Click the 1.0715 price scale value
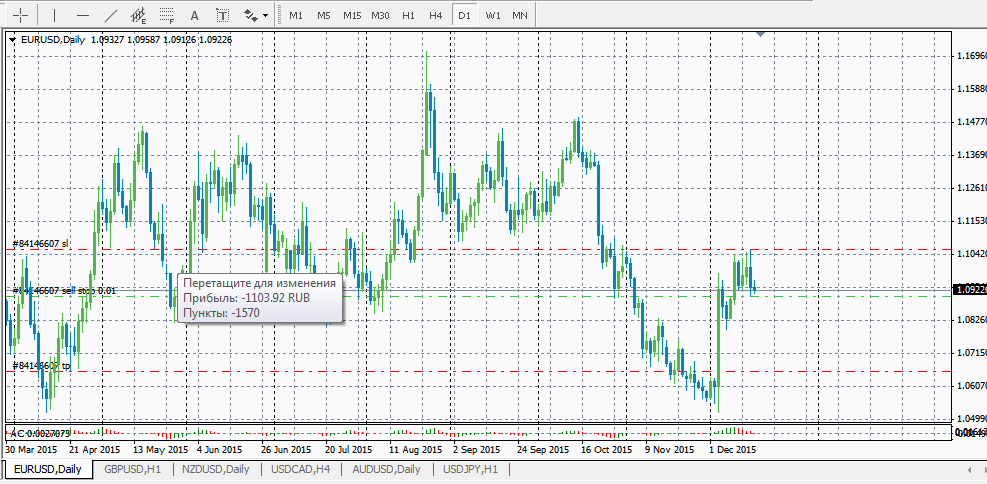Screen dimensions: 987x484 pyautogui.click(x=972, y=352)
